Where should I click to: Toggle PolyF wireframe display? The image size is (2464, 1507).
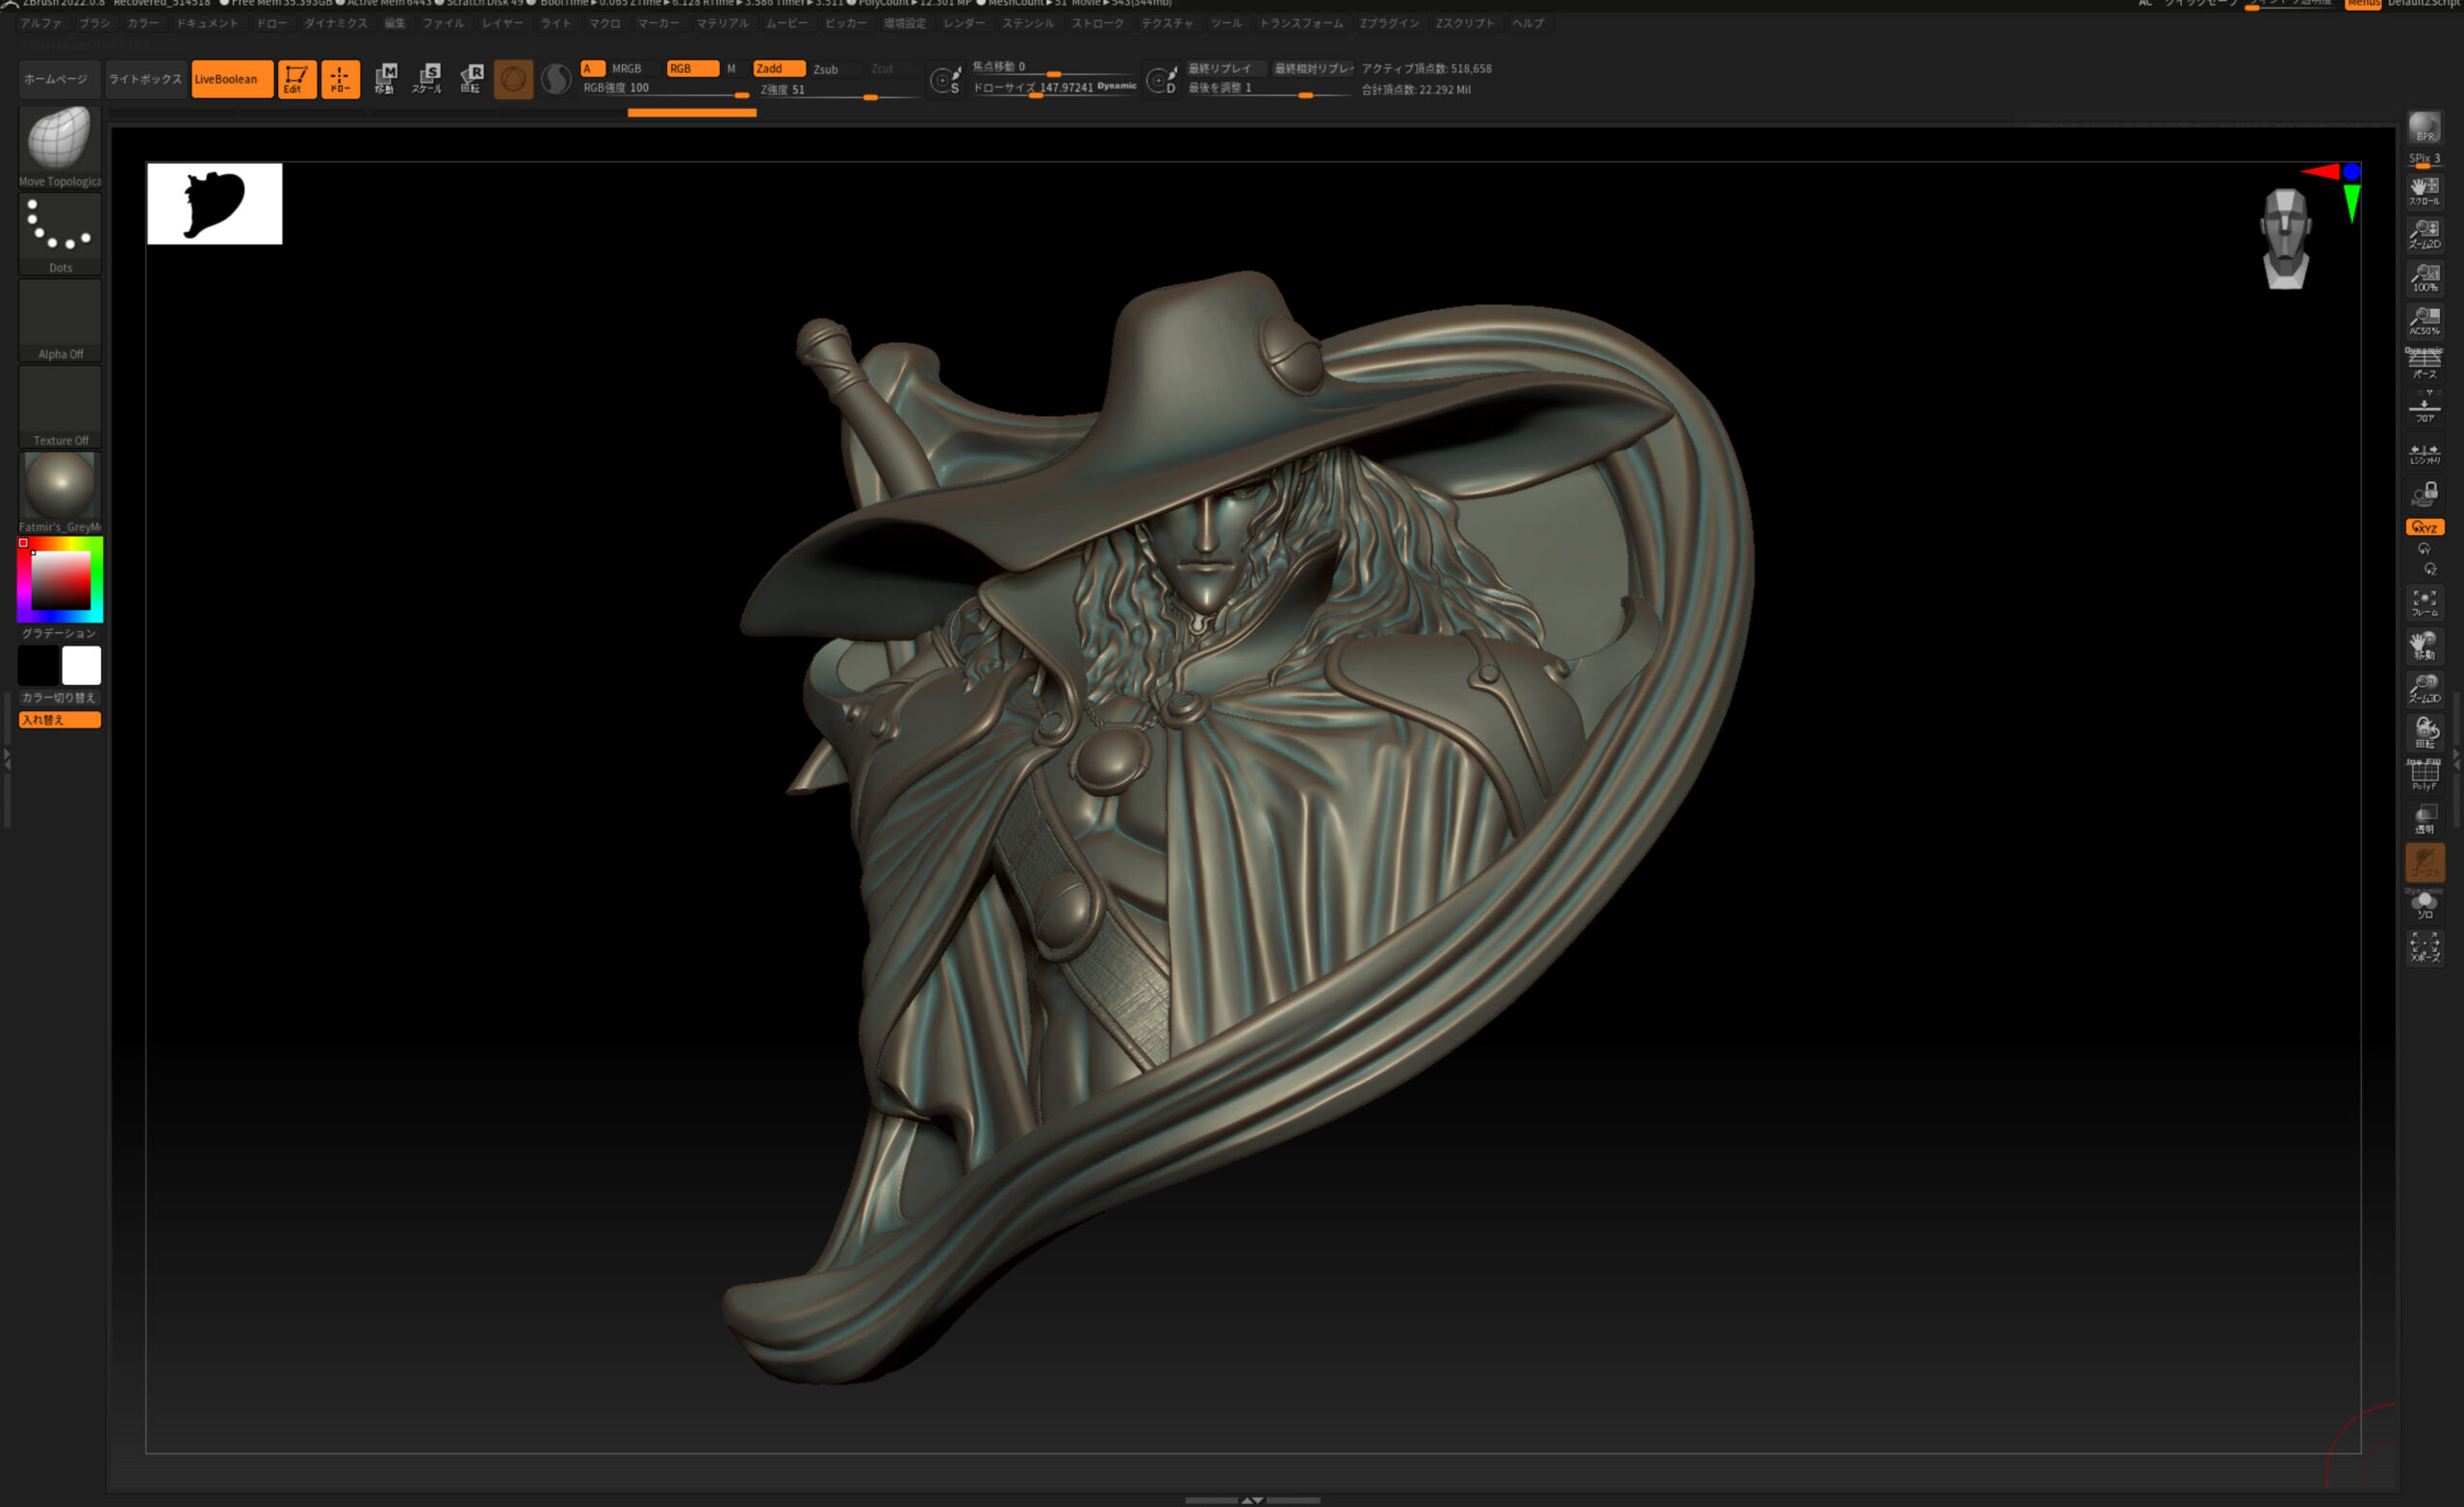click(x=2424, y=774)
